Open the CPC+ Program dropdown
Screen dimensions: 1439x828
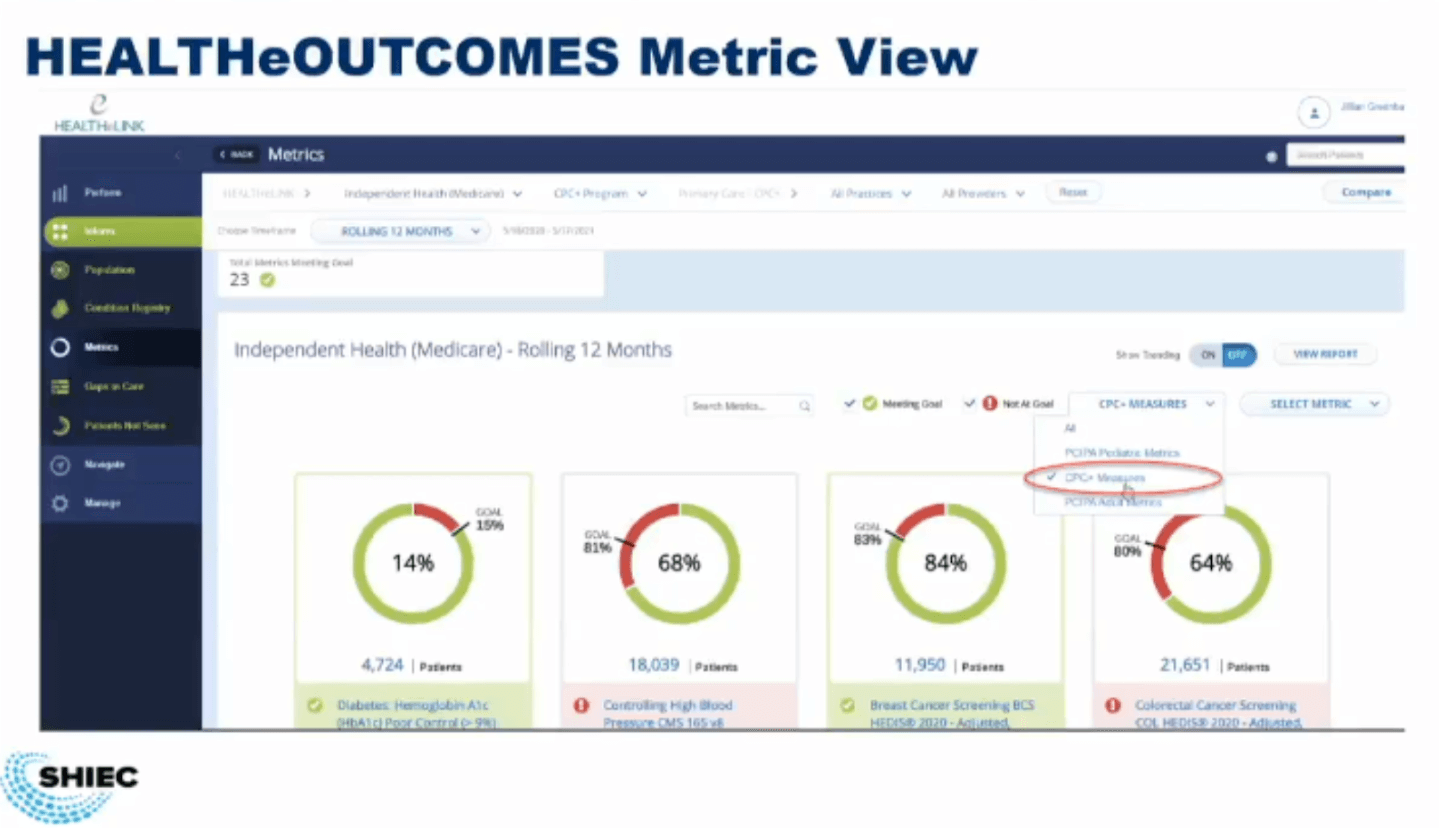coord(600,194)
